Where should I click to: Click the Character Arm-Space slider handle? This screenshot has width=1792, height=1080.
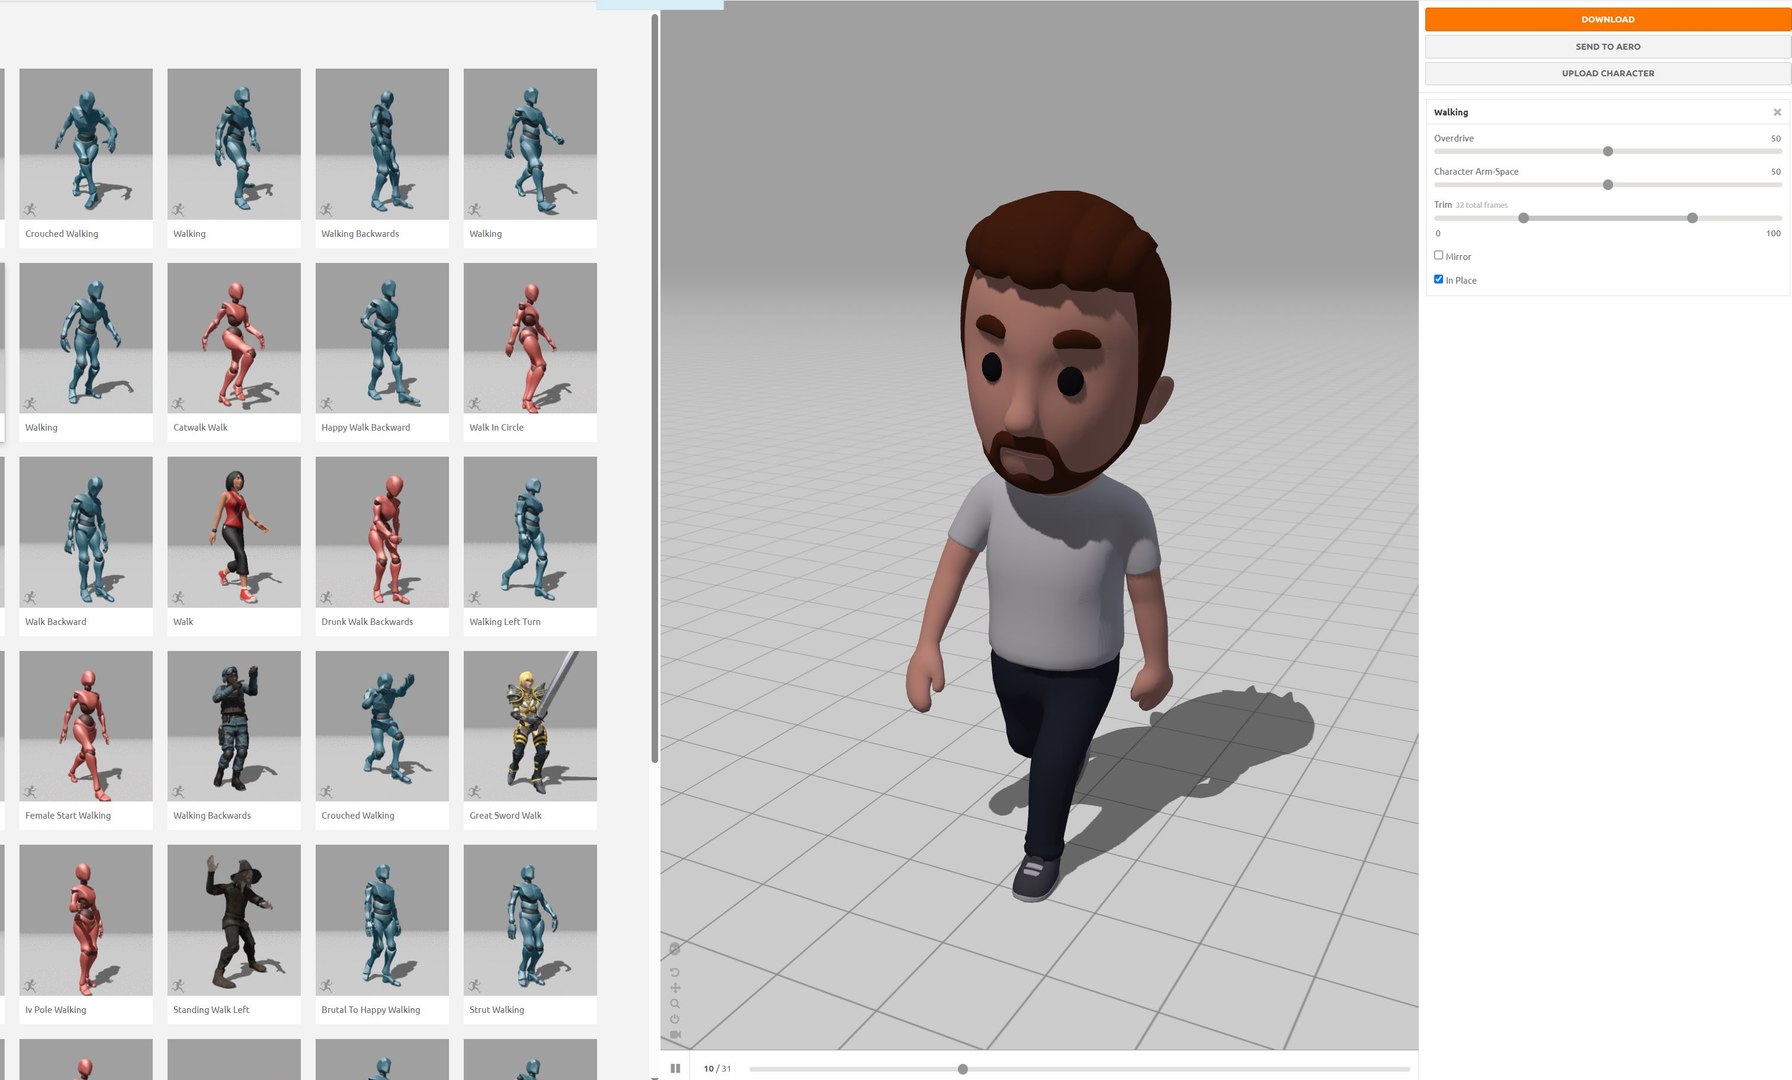point(1608,185)
